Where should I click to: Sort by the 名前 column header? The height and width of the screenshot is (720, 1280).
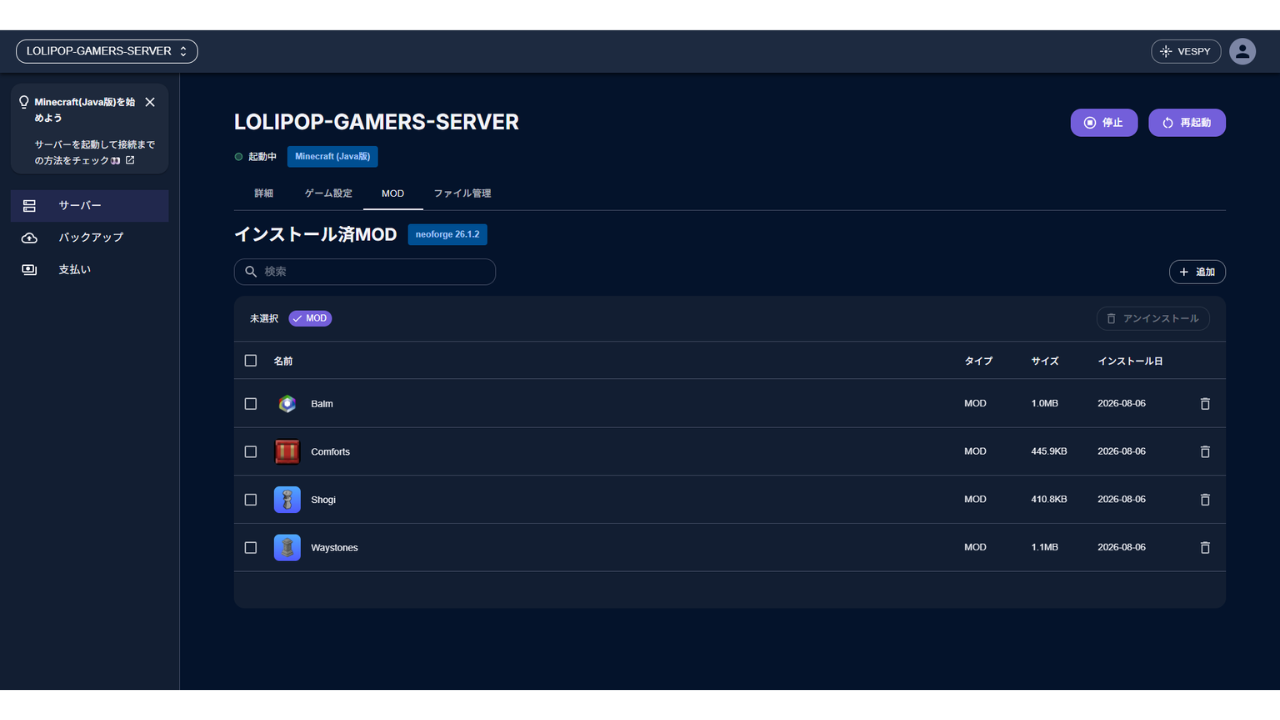tap(283, 361)
